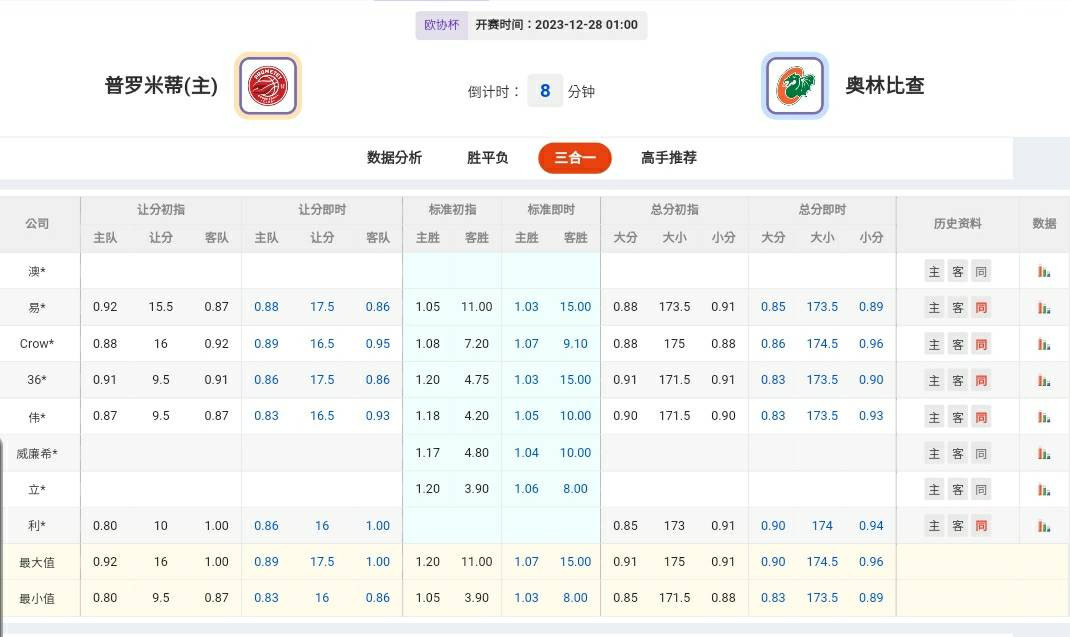
Task: Open 同 history for 伟* row
Action: click(x=981, y=417)
